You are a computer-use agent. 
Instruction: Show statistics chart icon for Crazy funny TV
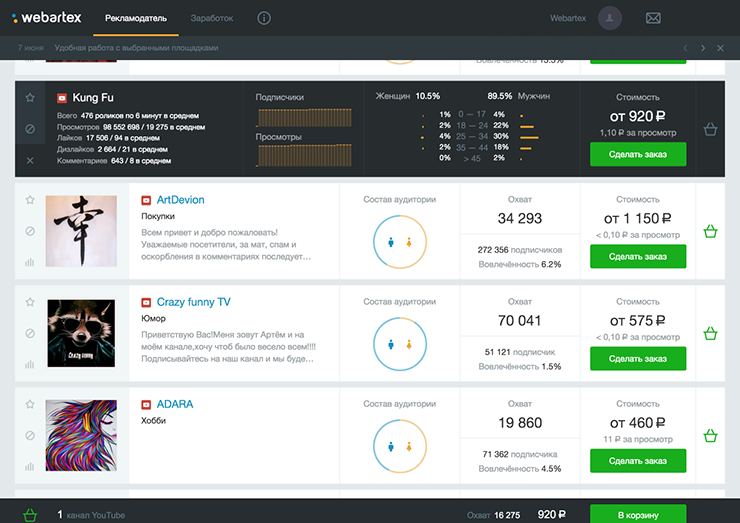[30, 365]
